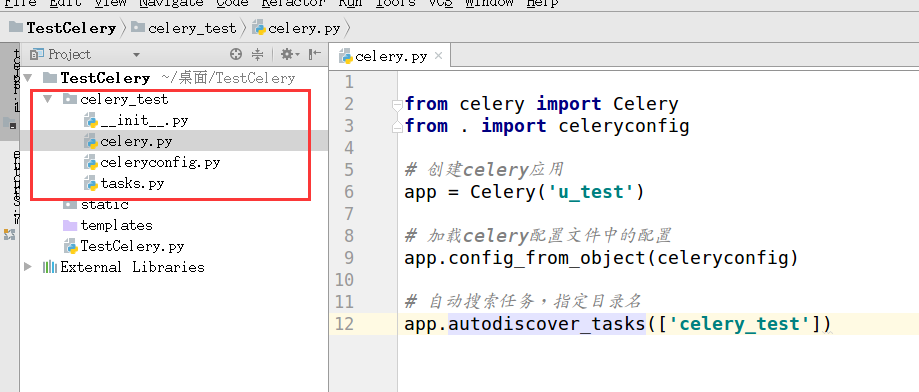
Task: Select the tasks.py file in tree
Action: coord(124,183)
